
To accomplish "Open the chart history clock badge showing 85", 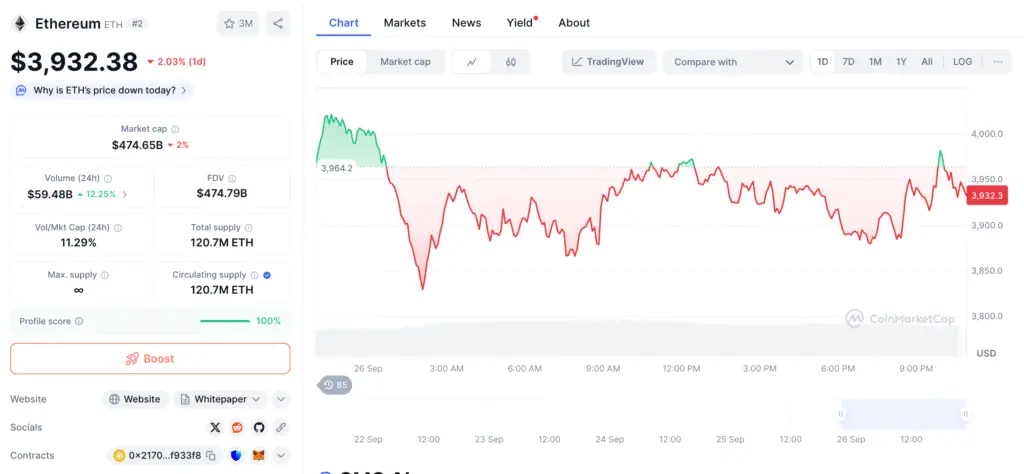I will pos(335,385).
